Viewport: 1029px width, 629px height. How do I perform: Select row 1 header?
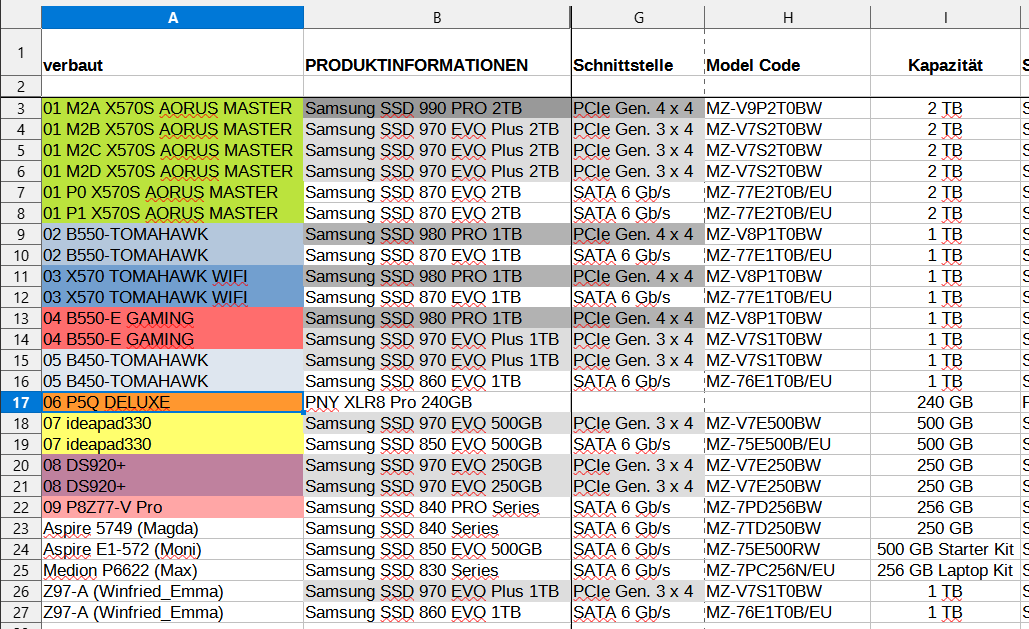(20, 53)
